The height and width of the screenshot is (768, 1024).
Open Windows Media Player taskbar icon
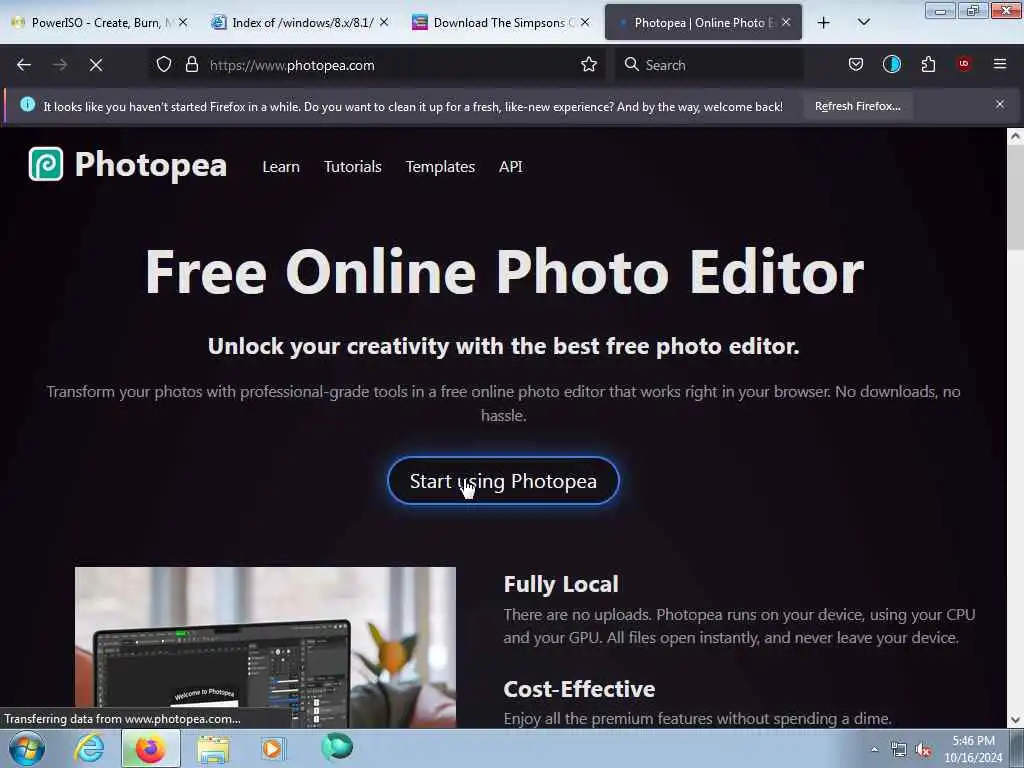pos(273,748)
